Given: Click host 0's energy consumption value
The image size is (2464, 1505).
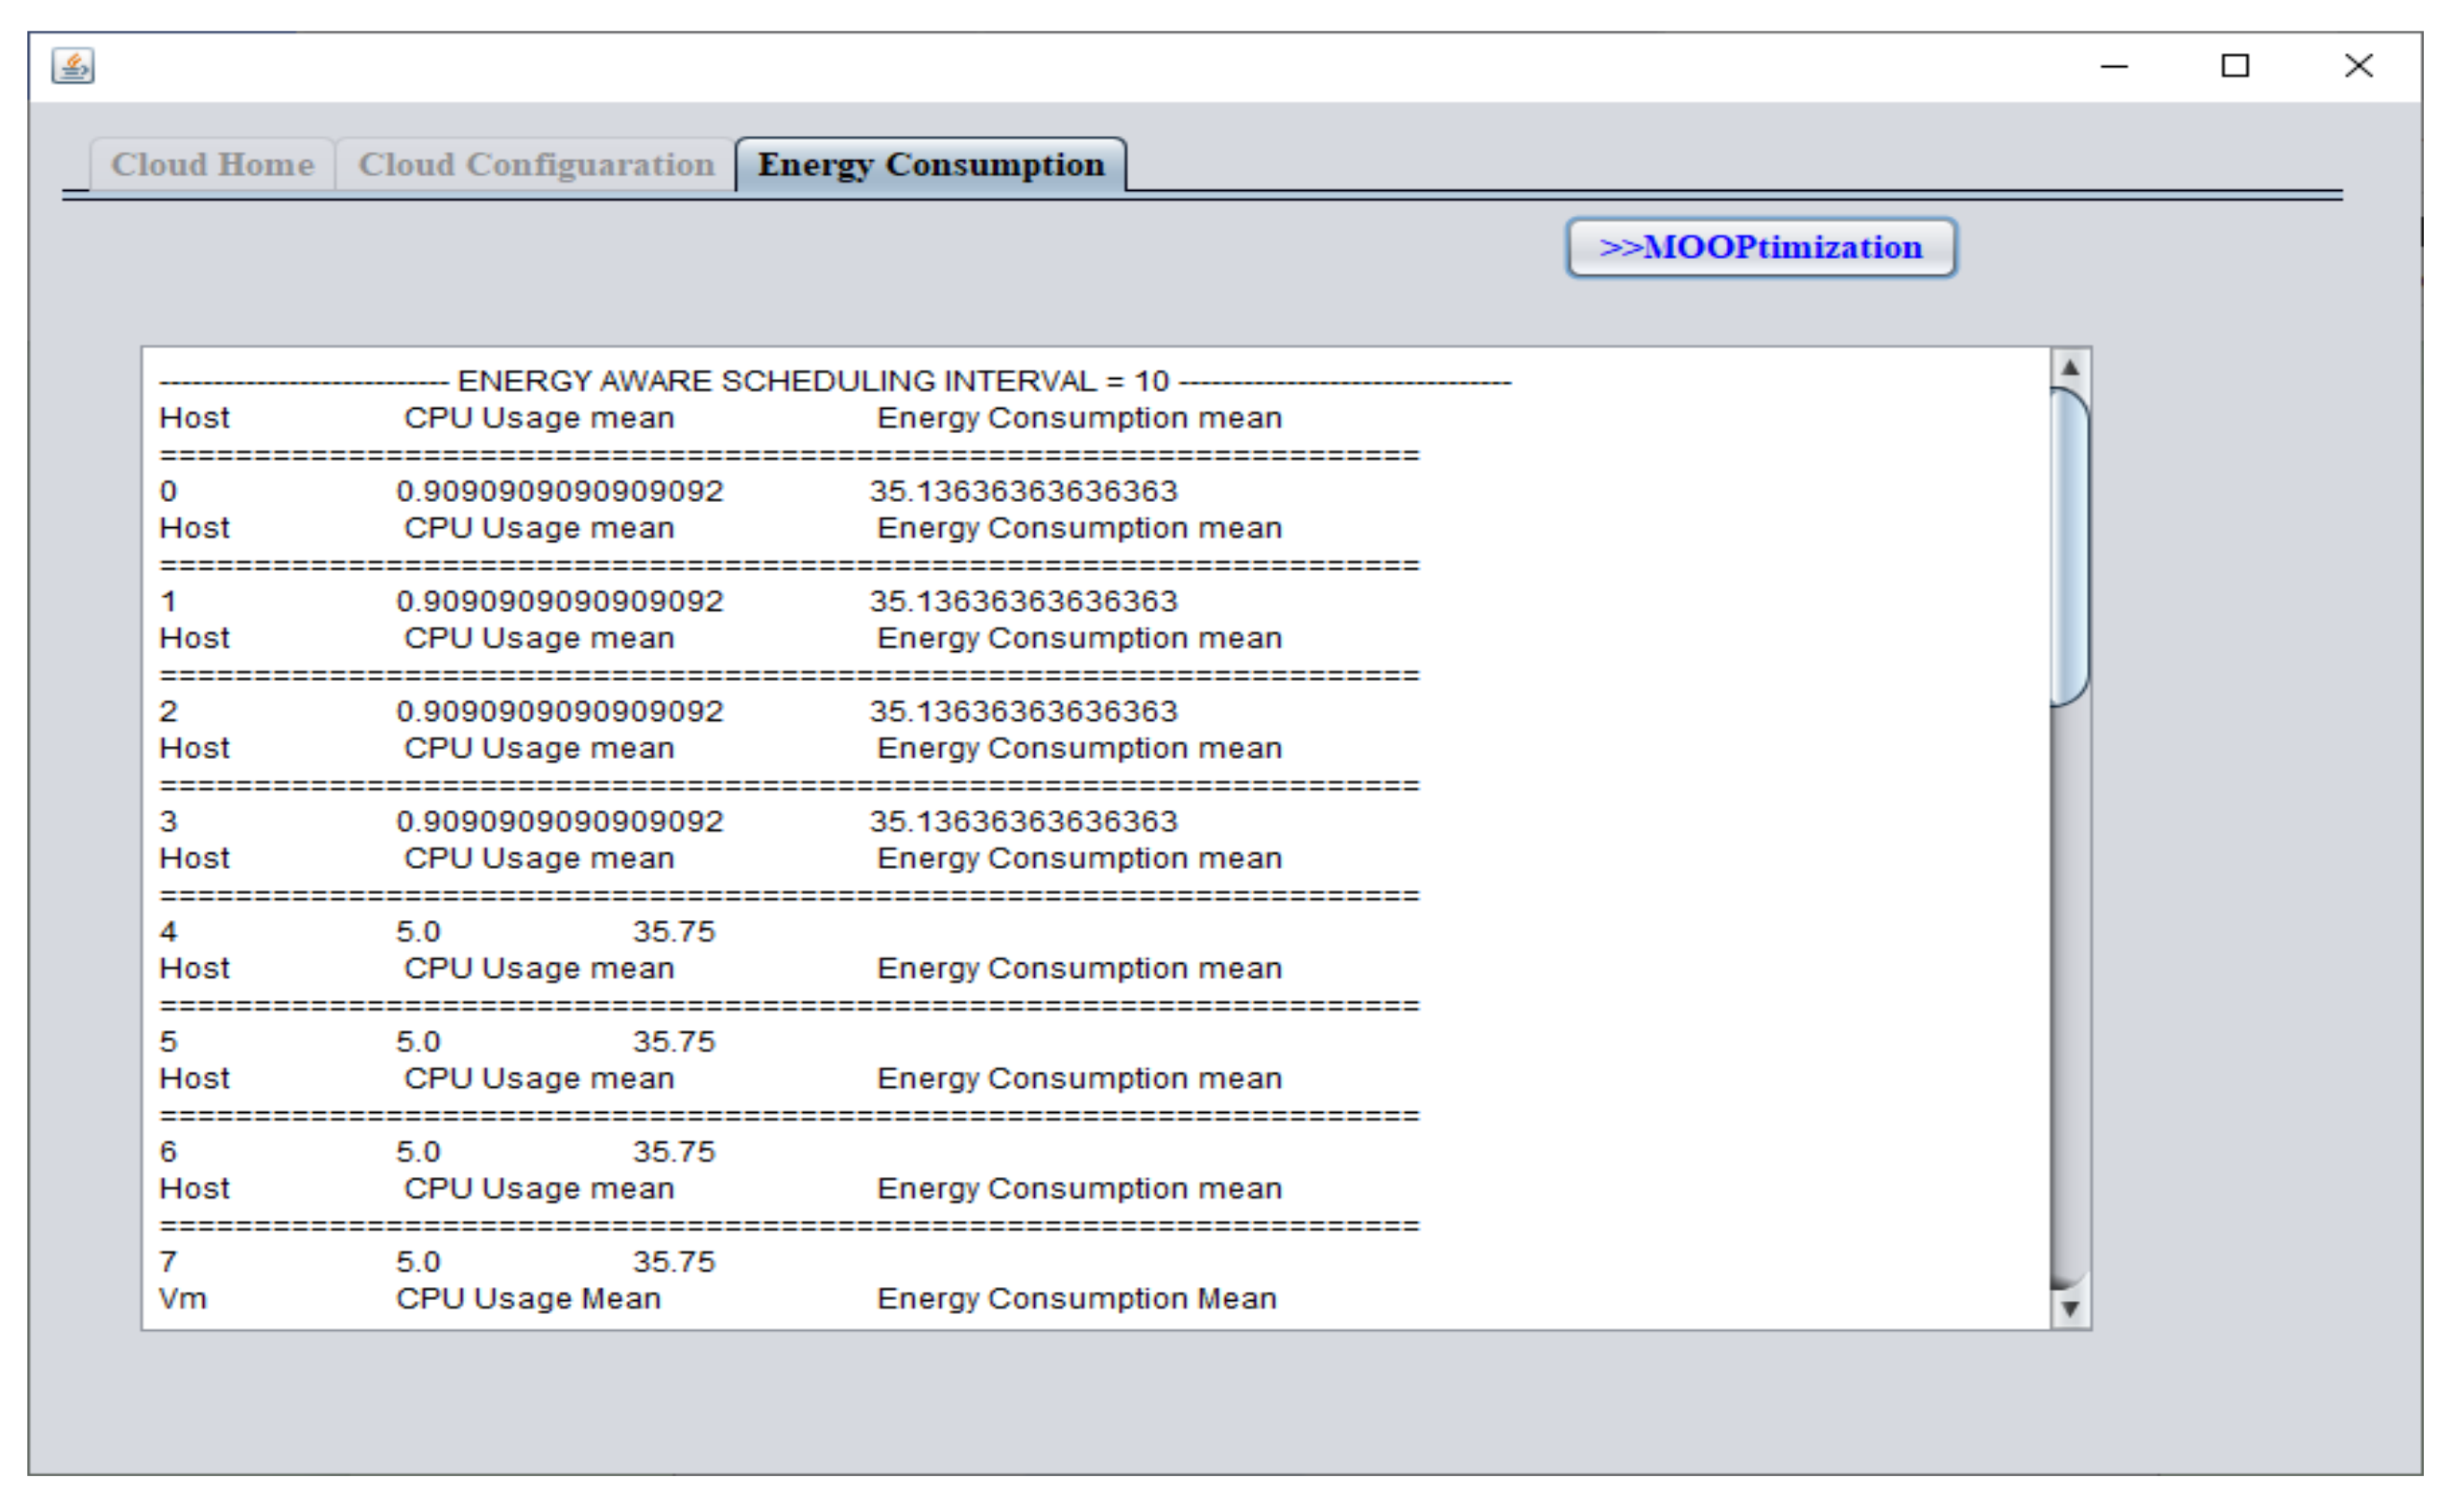Looking at the screenshot, I should click(x=1022, y=492).
